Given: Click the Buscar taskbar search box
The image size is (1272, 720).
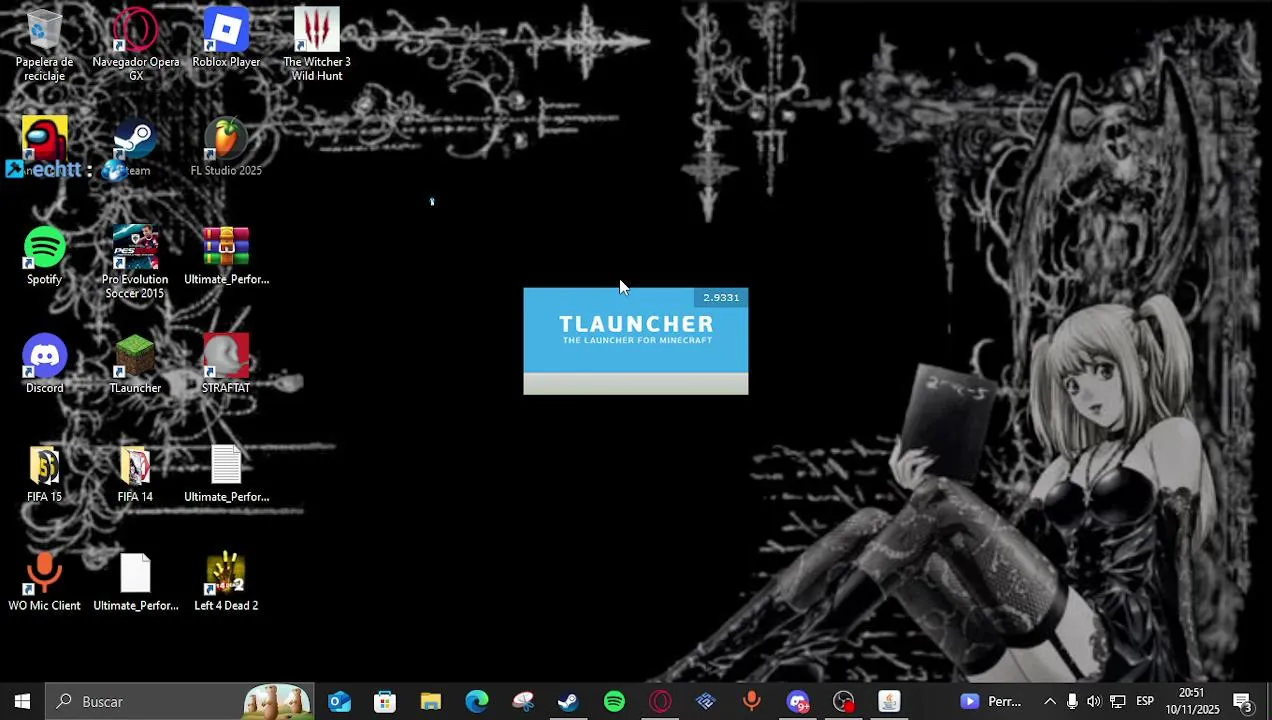Looking at the screenshot, I should pyautogui.click(x=180, y=702).
